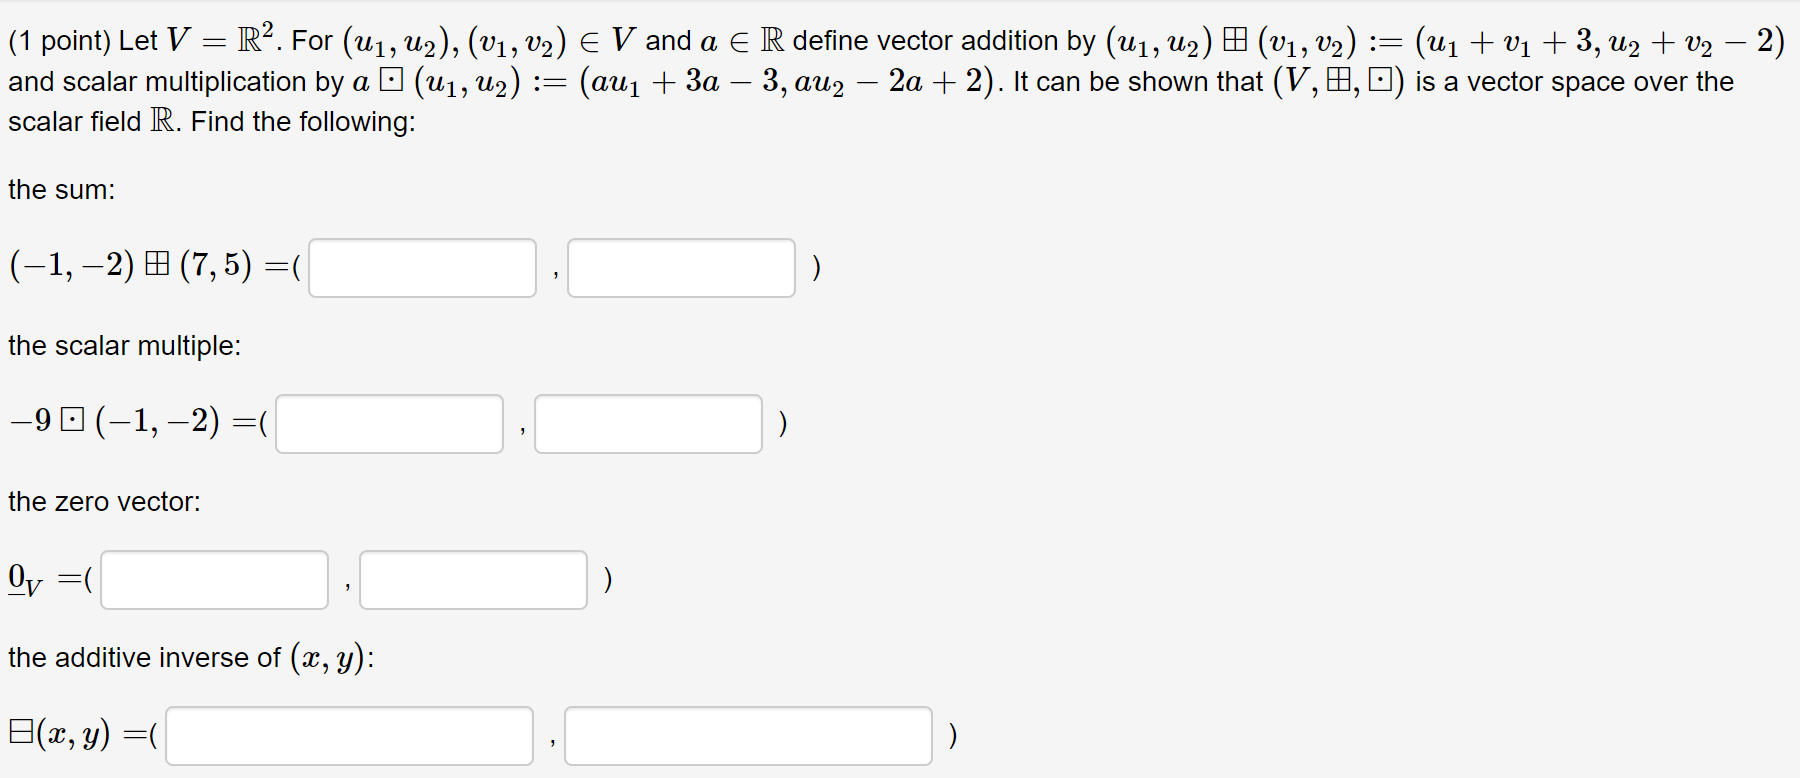Image resolution: width=1800 pixels, height=778 pixels.
Task: Click the closing parenthesis after the sum boxes
Action: click(815, 267)
